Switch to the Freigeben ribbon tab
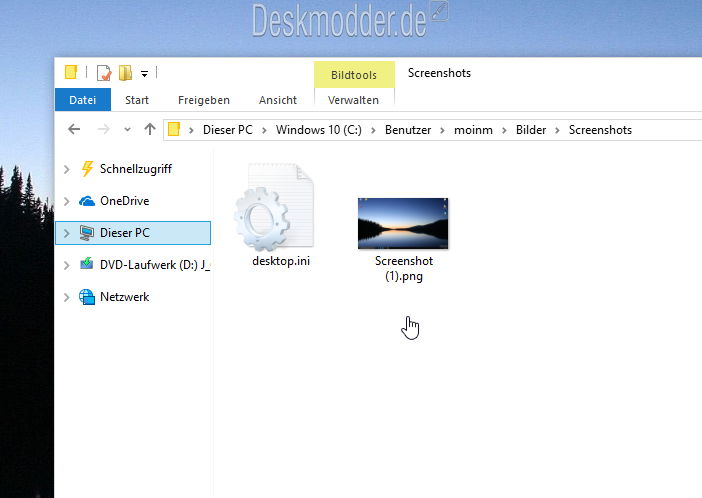Screen dimensions: 702x498 click(x=204, y=100)
